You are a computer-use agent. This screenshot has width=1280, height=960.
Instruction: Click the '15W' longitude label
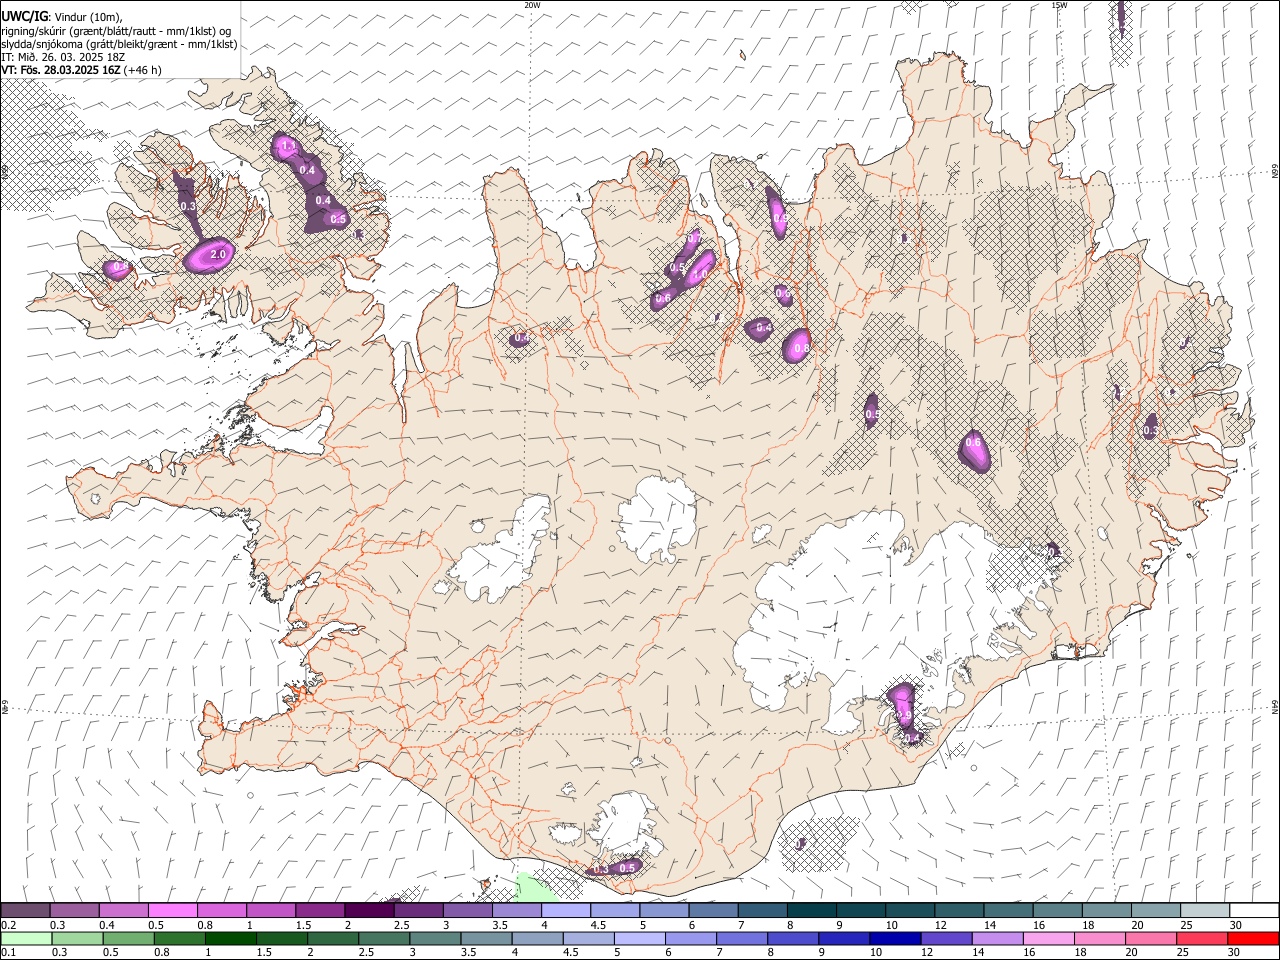pyautogui.click(x=1059, y=5)
